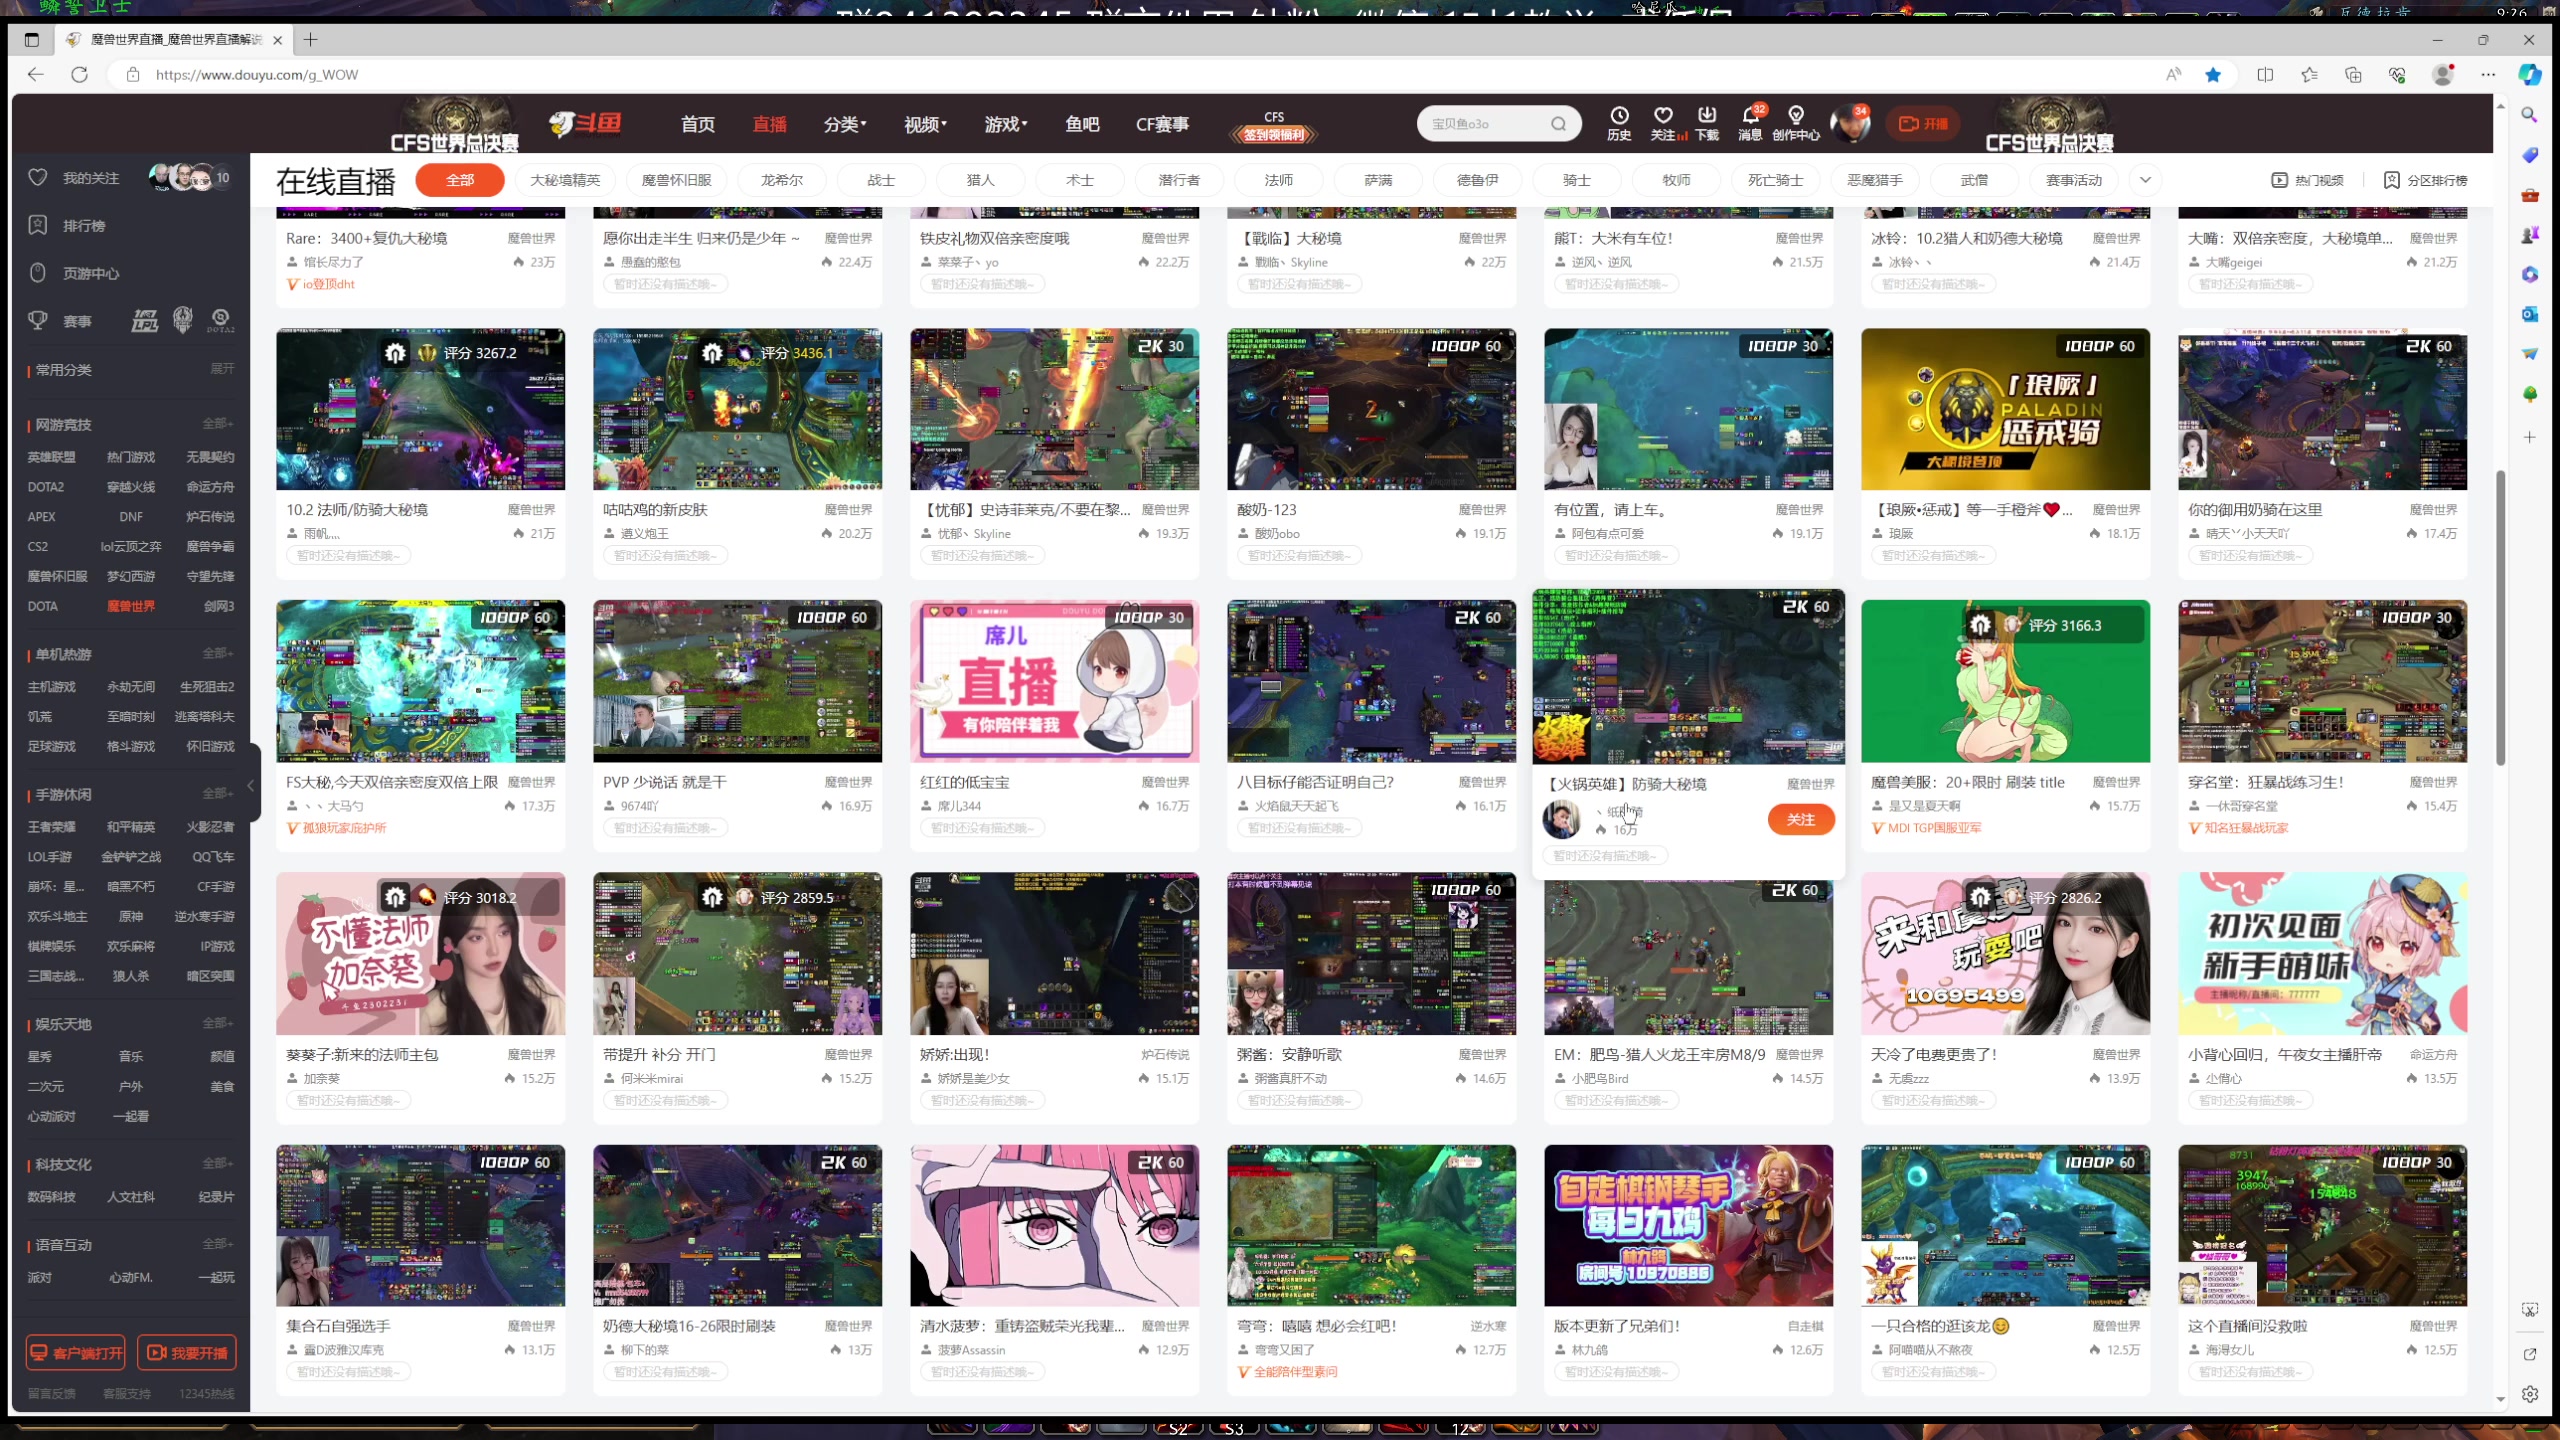
Task: Open the Copilot icon in Edge
Action: tap(2529, 74)
